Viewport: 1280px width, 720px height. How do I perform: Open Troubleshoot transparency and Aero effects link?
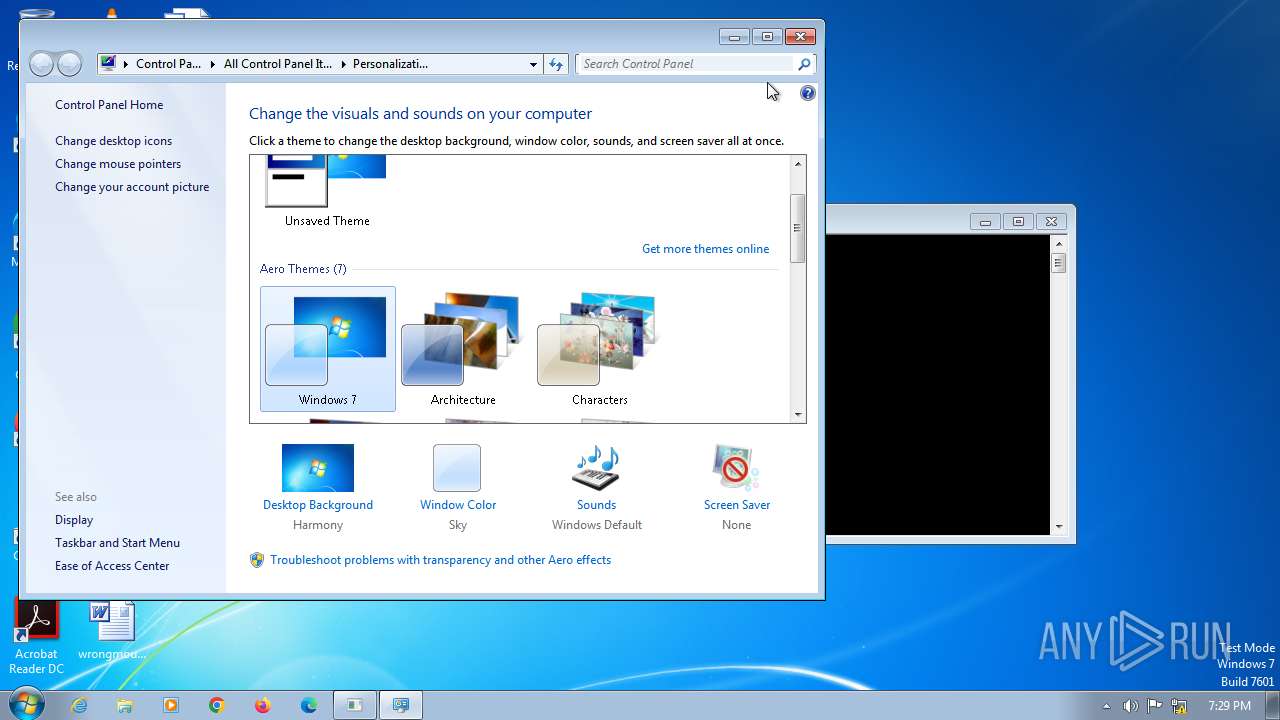coord(440,560)
